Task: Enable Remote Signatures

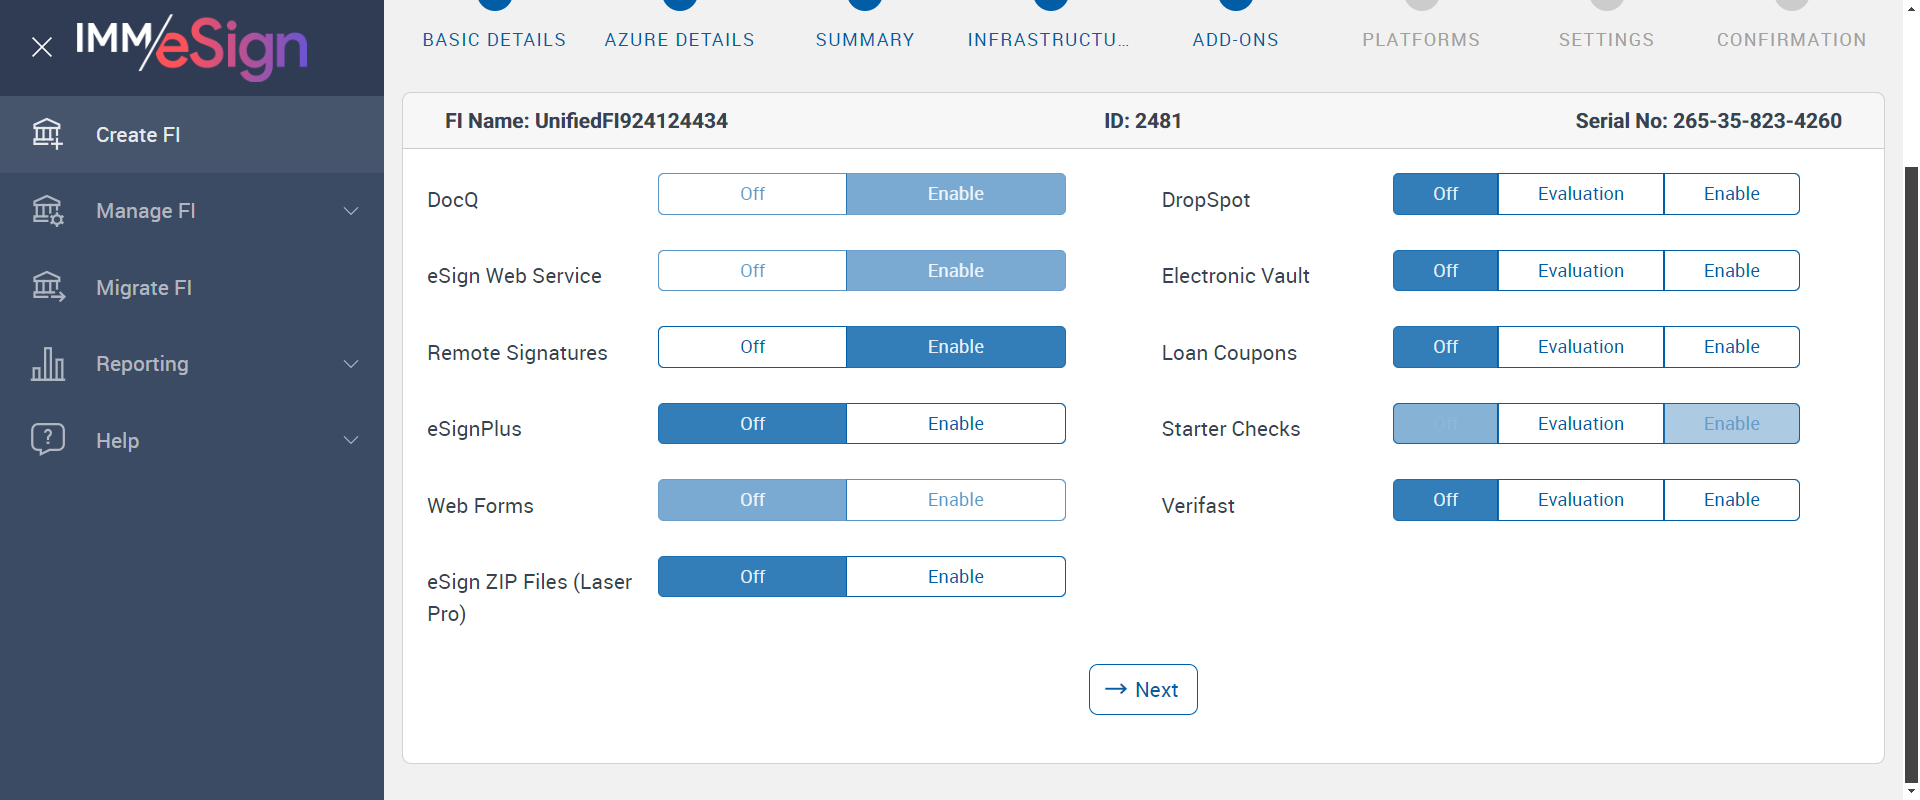Action: point(956,347)
